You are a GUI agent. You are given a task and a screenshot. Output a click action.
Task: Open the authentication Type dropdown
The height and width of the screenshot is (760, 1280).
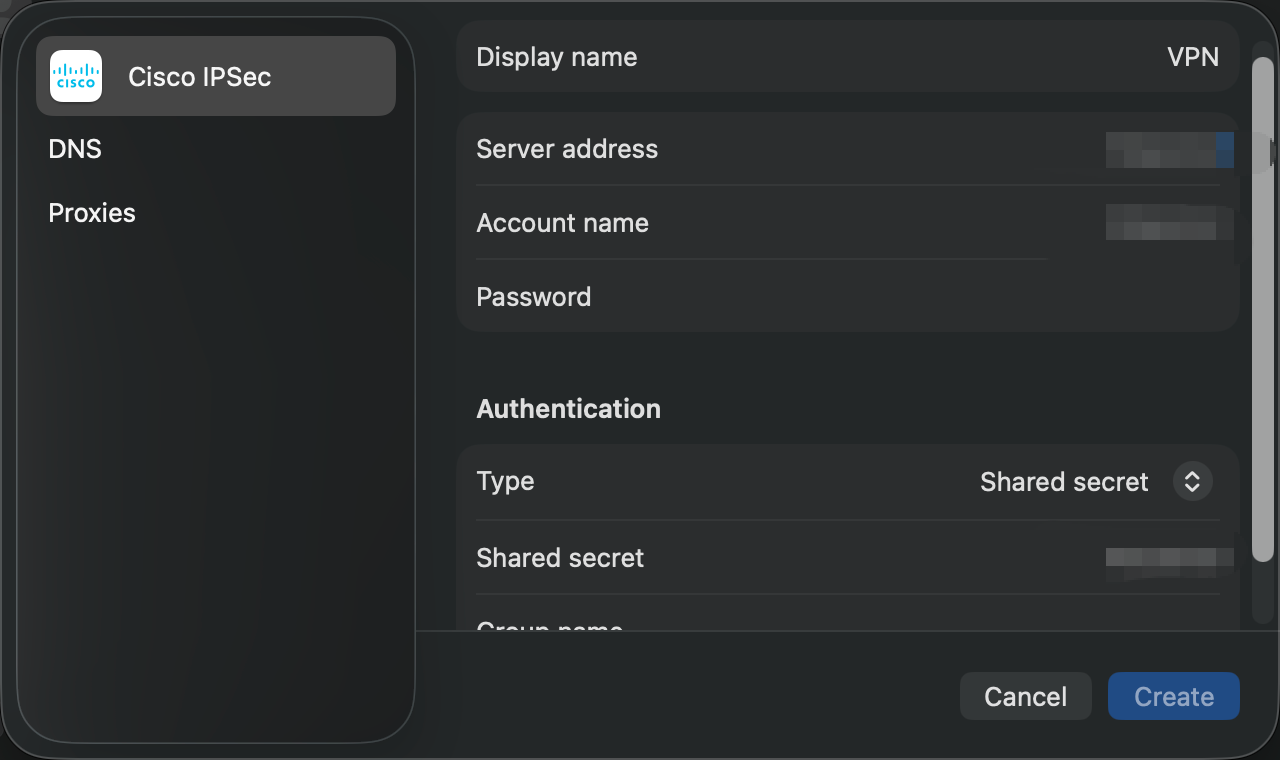click(x=1193, y=482)
